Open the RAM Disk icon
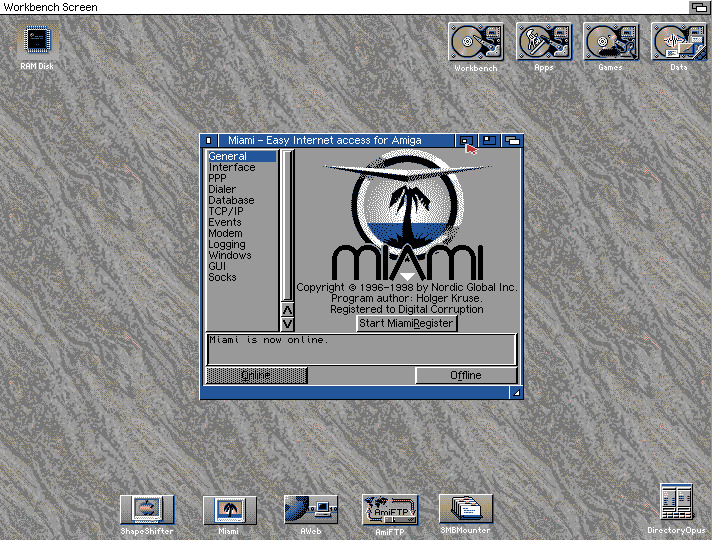The width and height of the screenshot is (712, 540). [x=37, y=41]
